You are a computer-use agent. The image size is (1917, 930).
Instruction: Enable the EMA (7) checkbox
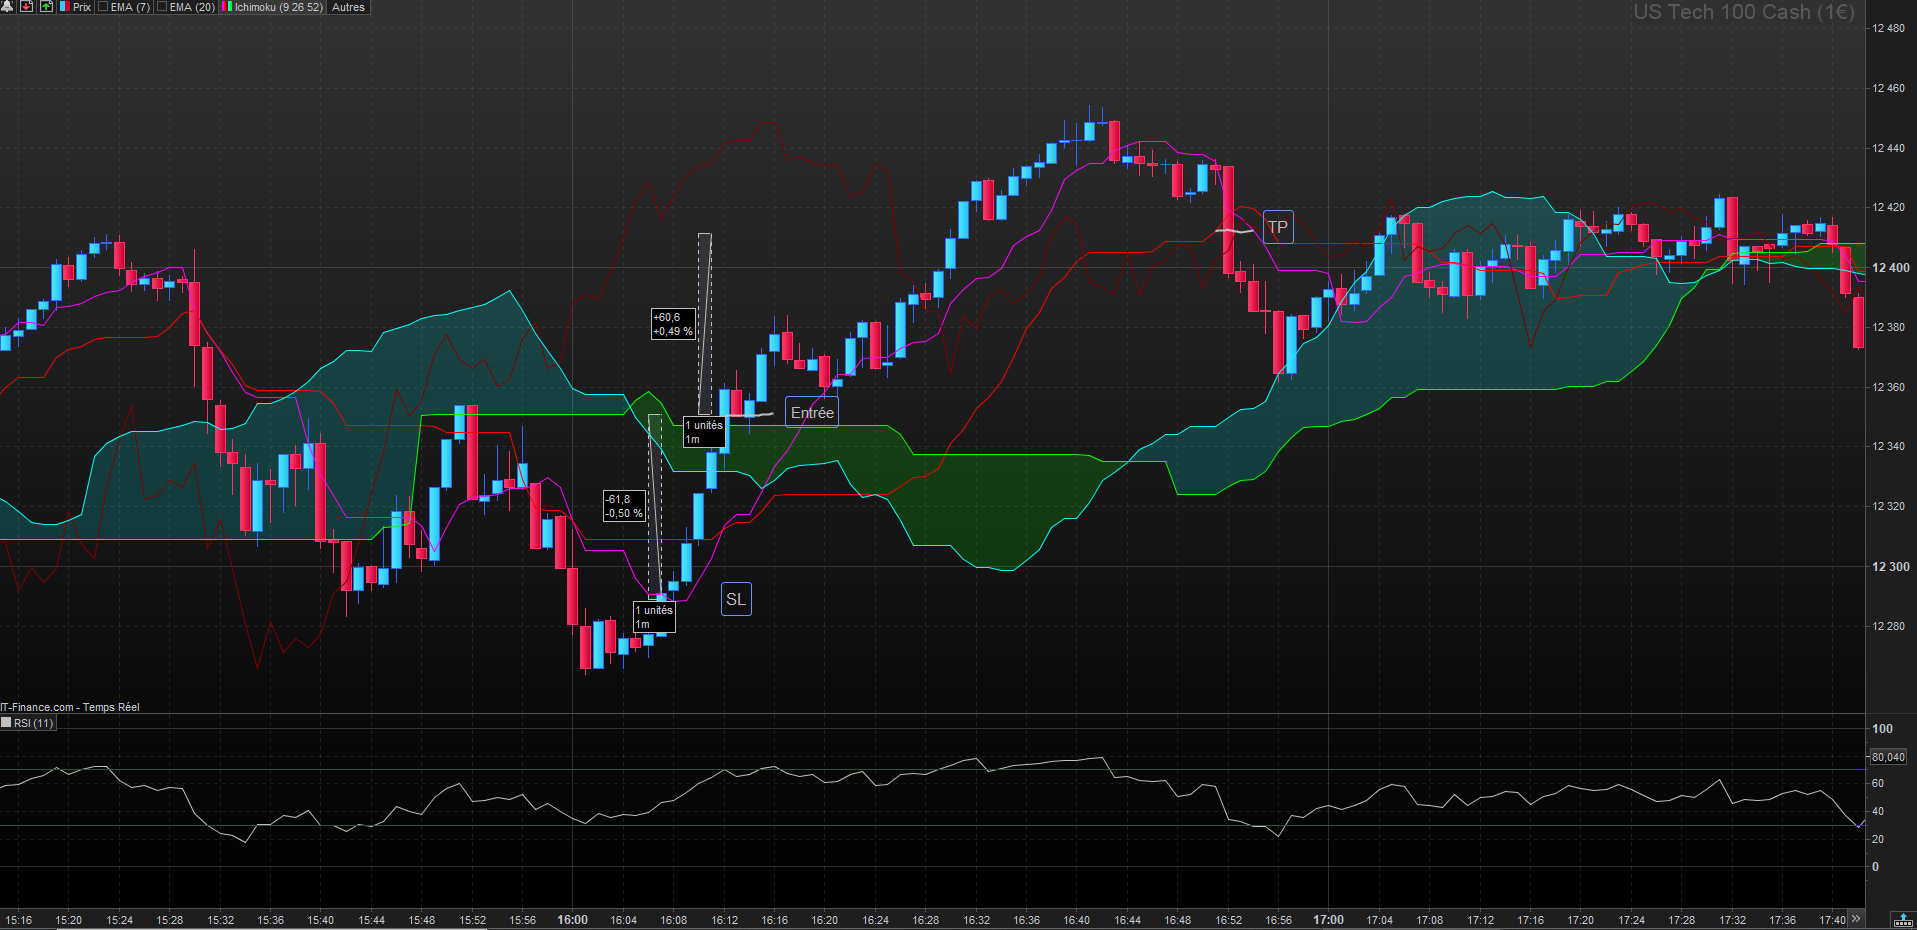[103, 6]
